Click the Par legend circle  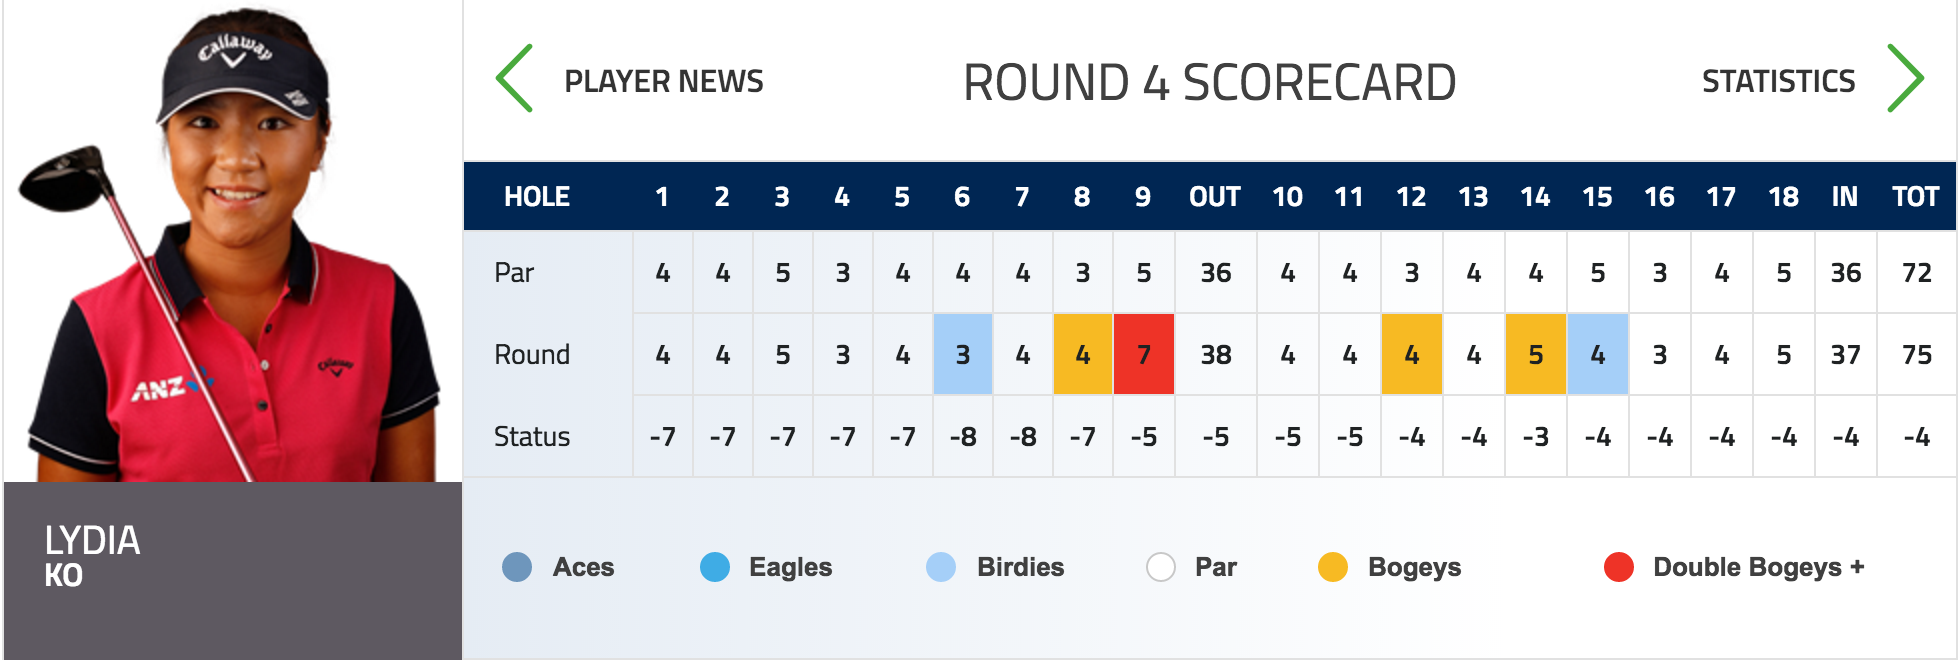(x=1160, y=567)
